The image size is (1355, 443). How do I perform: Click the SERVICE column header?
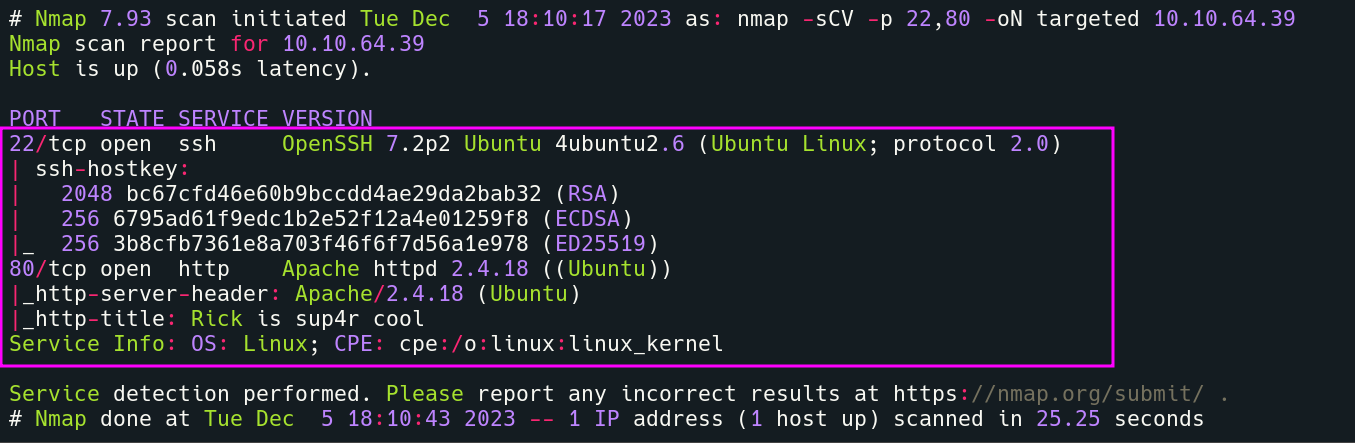pyautogui.click(x=224, y=119)
